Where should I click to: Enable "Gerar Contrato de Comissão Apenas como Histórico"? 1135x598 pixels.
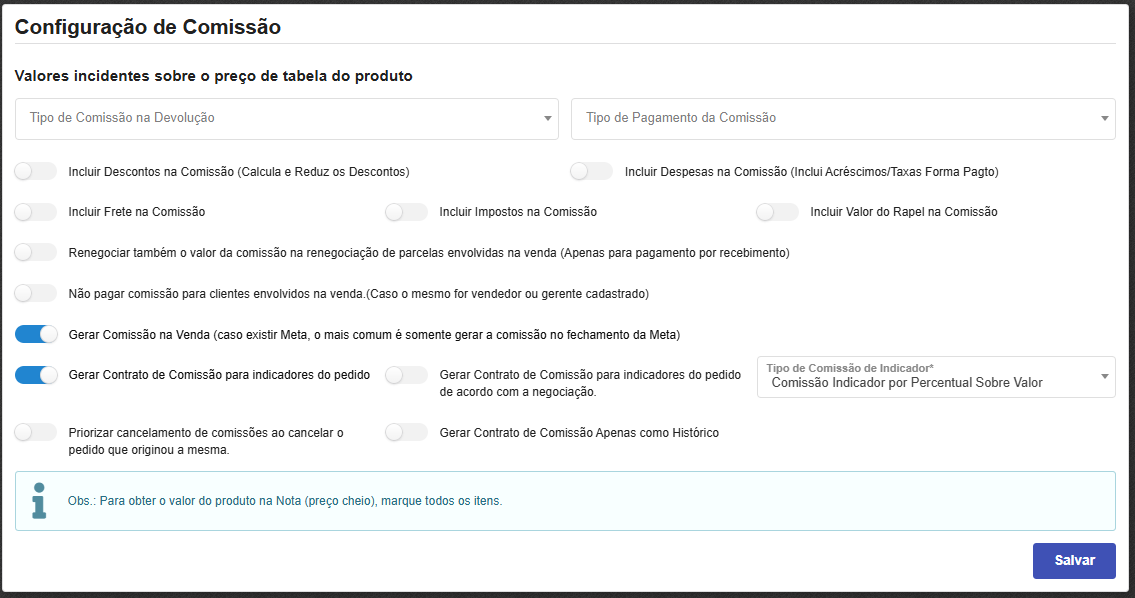406,432
